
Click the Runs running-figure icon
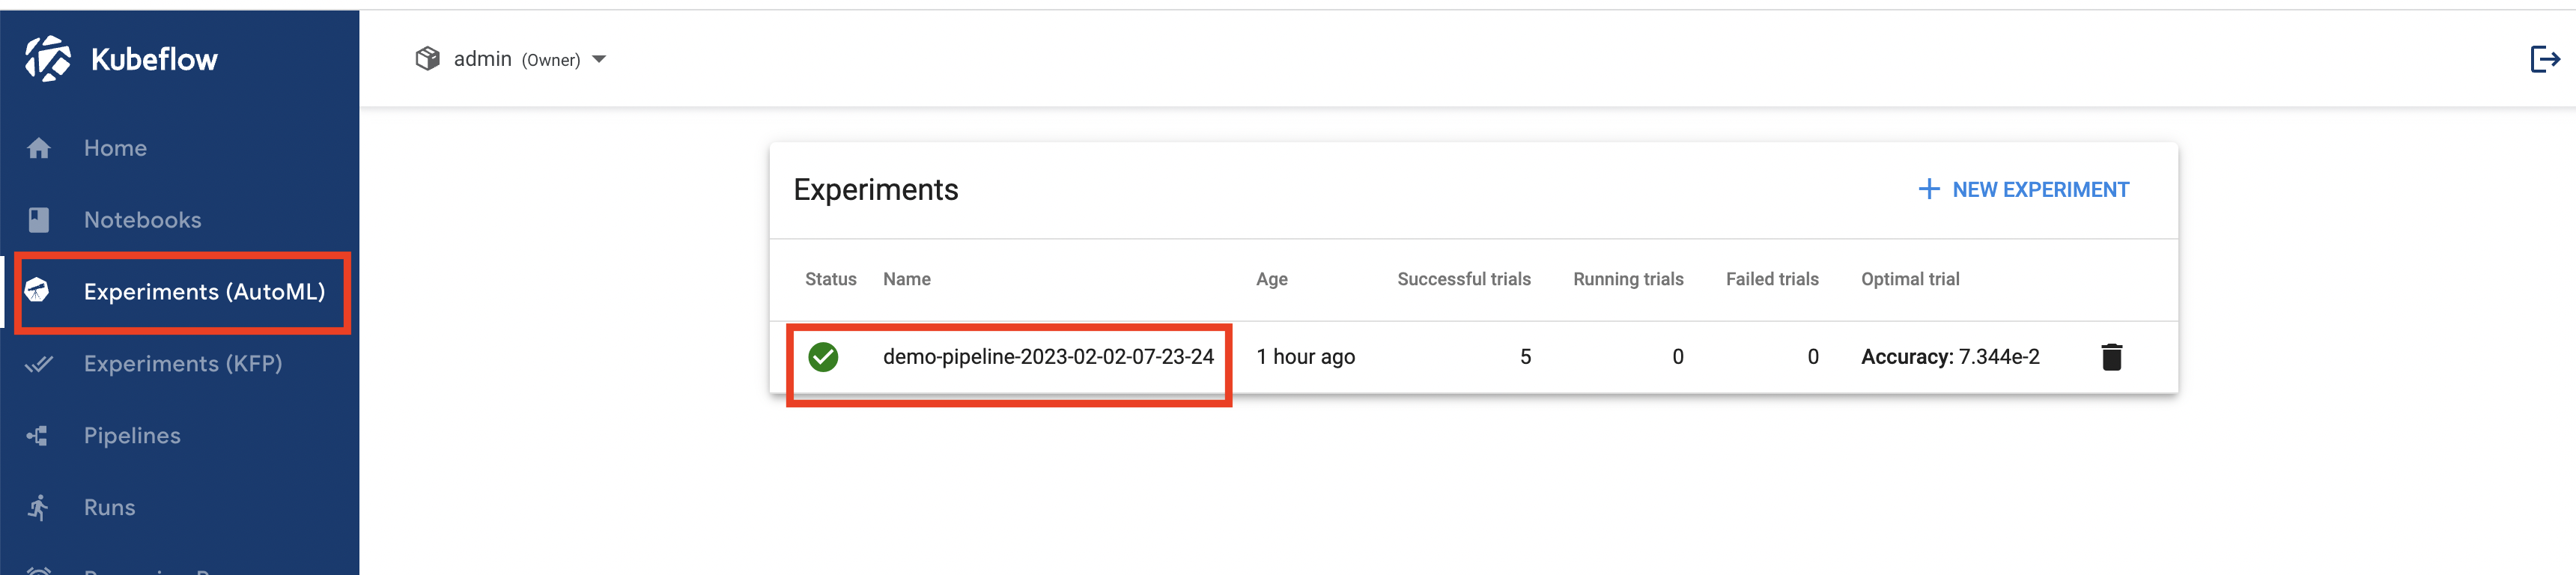click(x=38, y=508)
